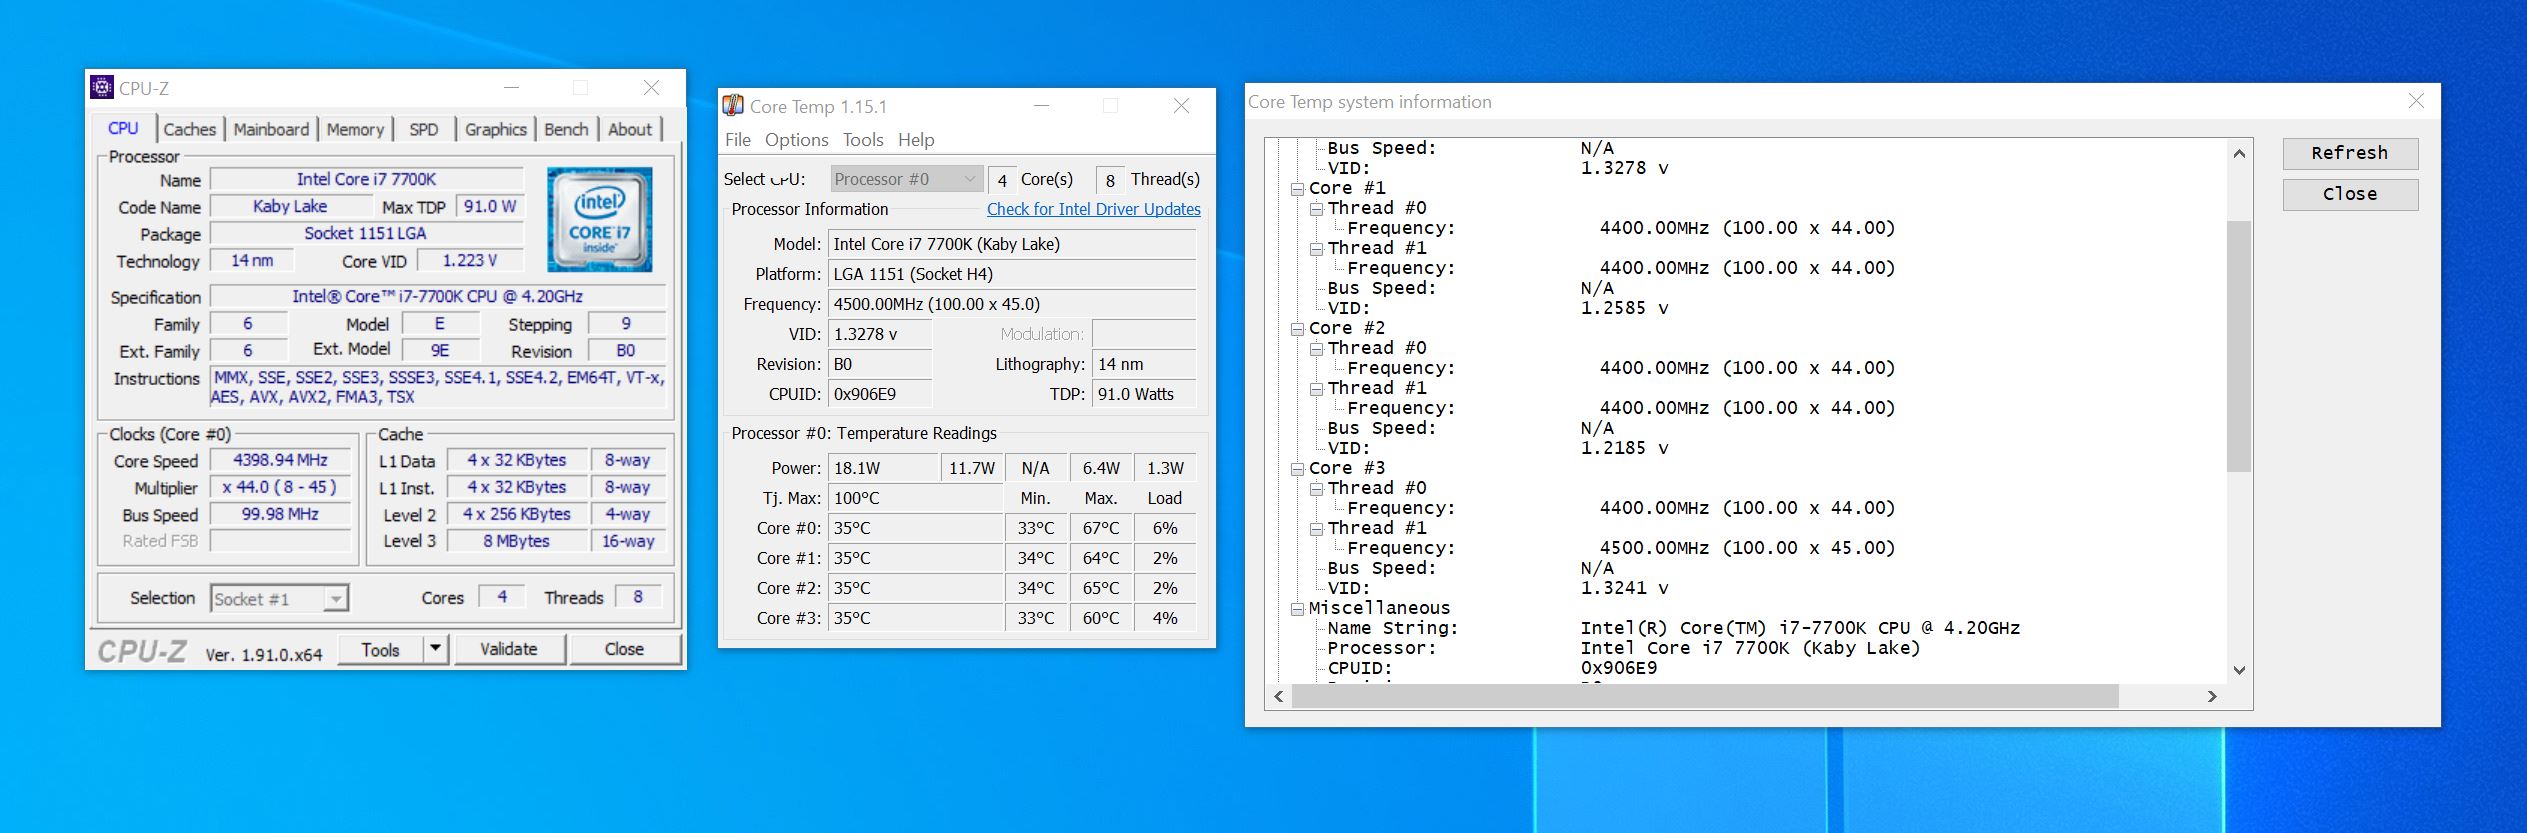Click the horizontal scrollbar thumb in system info

pyautogui.click(x=1705, y=696)
